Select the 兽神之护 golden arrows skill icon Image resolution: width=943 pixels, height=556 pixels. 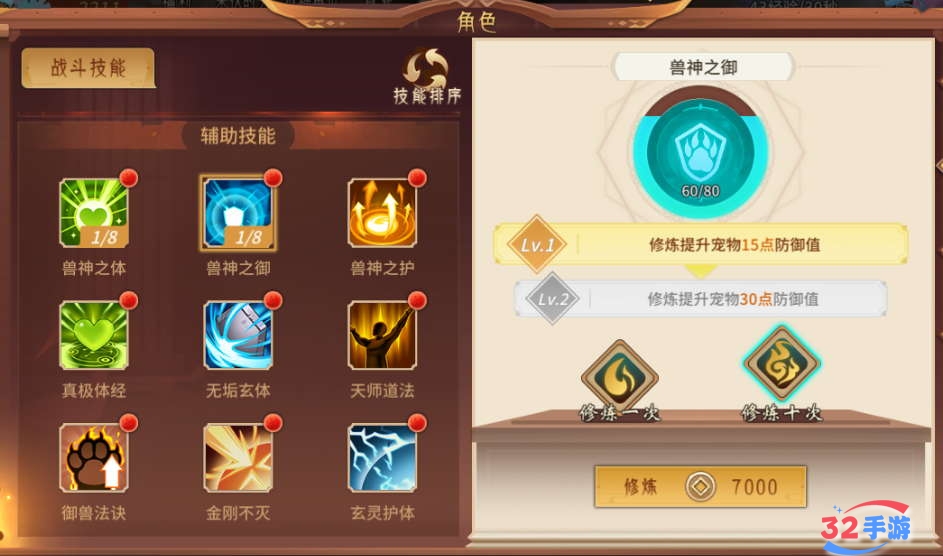coord(382,213)
